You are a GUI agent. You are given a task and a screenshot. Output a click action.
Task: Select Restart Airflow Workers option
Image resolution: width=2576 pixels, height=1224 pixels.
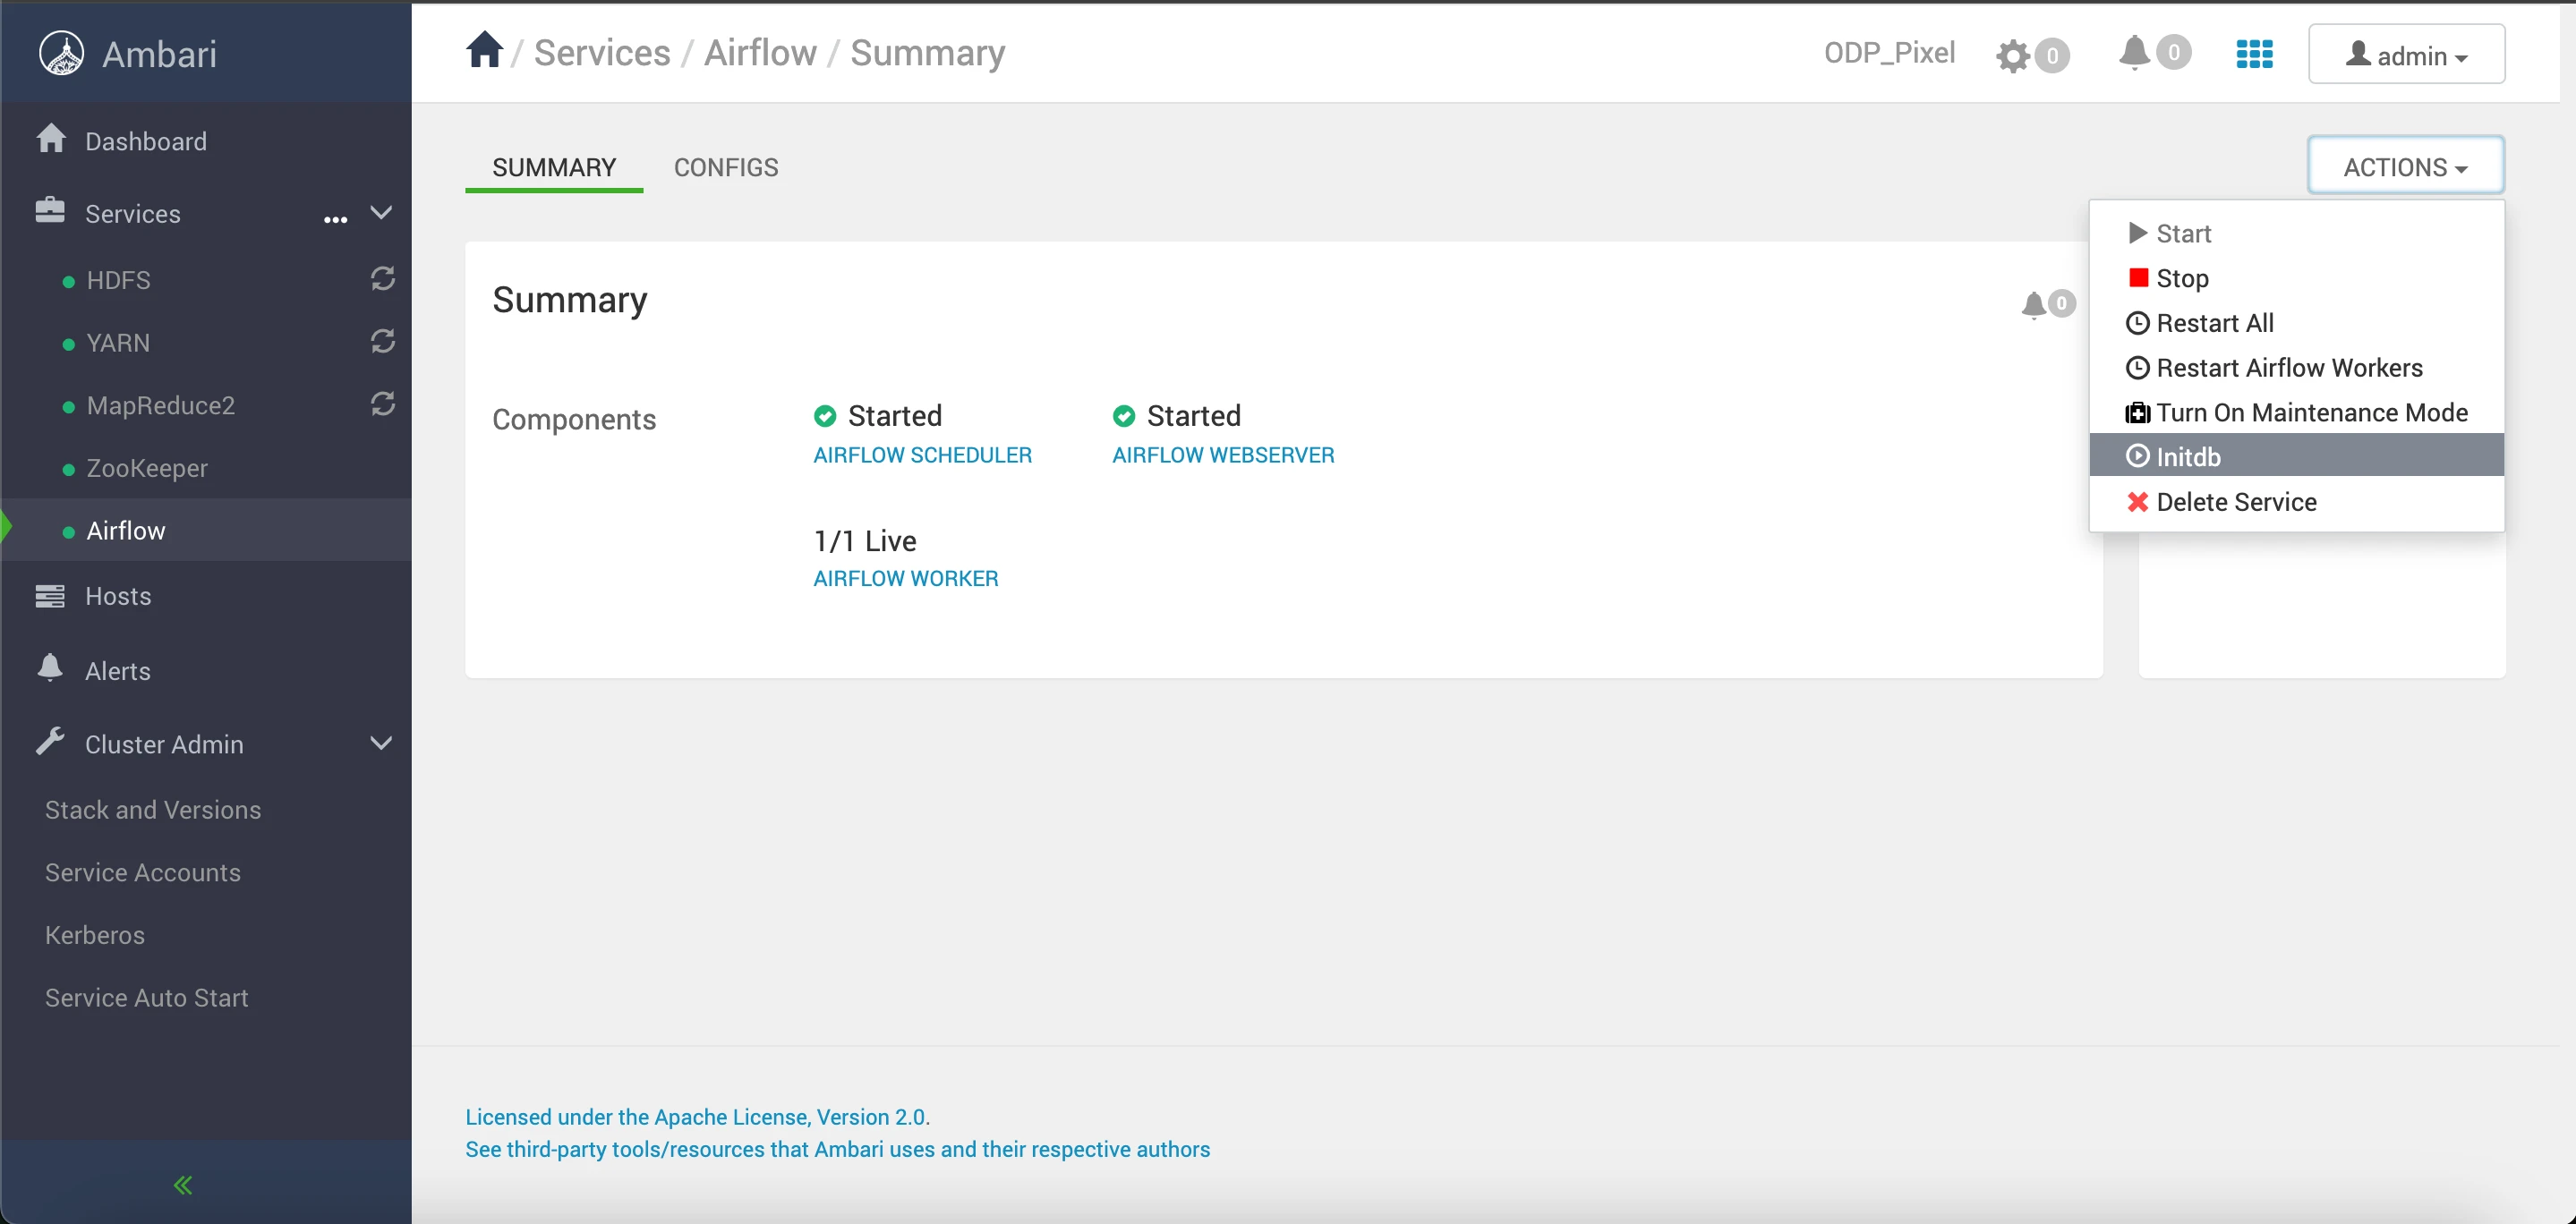coord(2296,368)
